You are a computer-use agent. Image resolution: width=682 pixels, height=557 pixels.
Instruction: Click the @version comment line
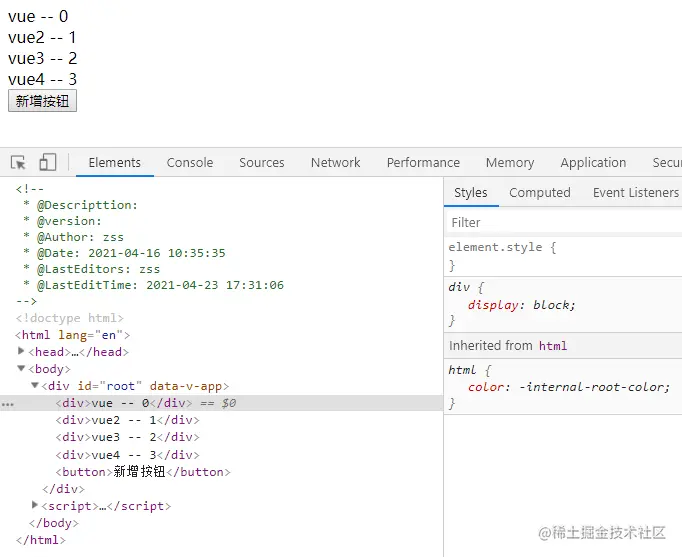click(62, 221)
